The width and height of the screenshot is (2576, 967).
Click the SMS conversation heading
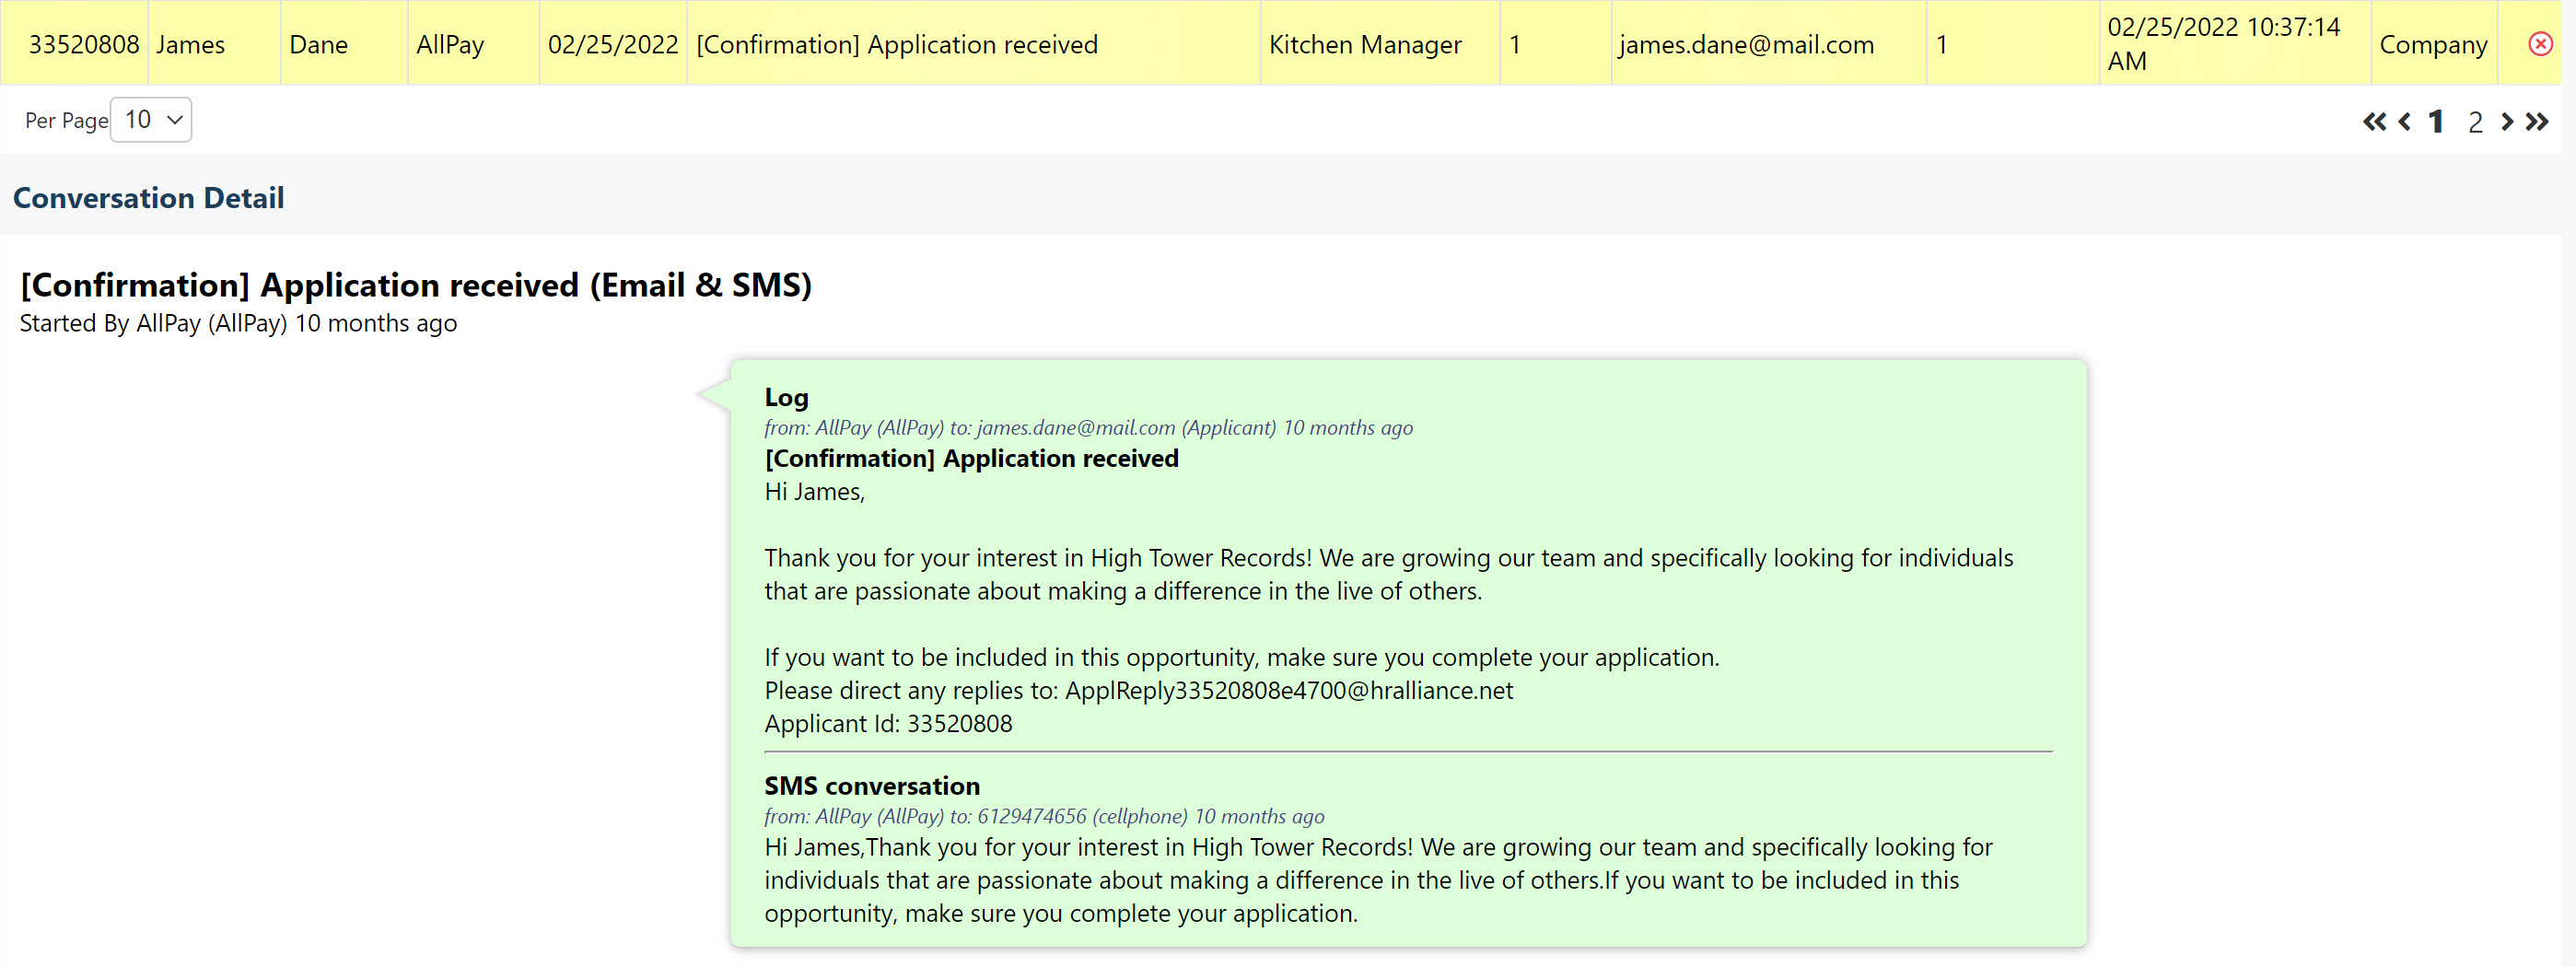[x=872, y=786]
